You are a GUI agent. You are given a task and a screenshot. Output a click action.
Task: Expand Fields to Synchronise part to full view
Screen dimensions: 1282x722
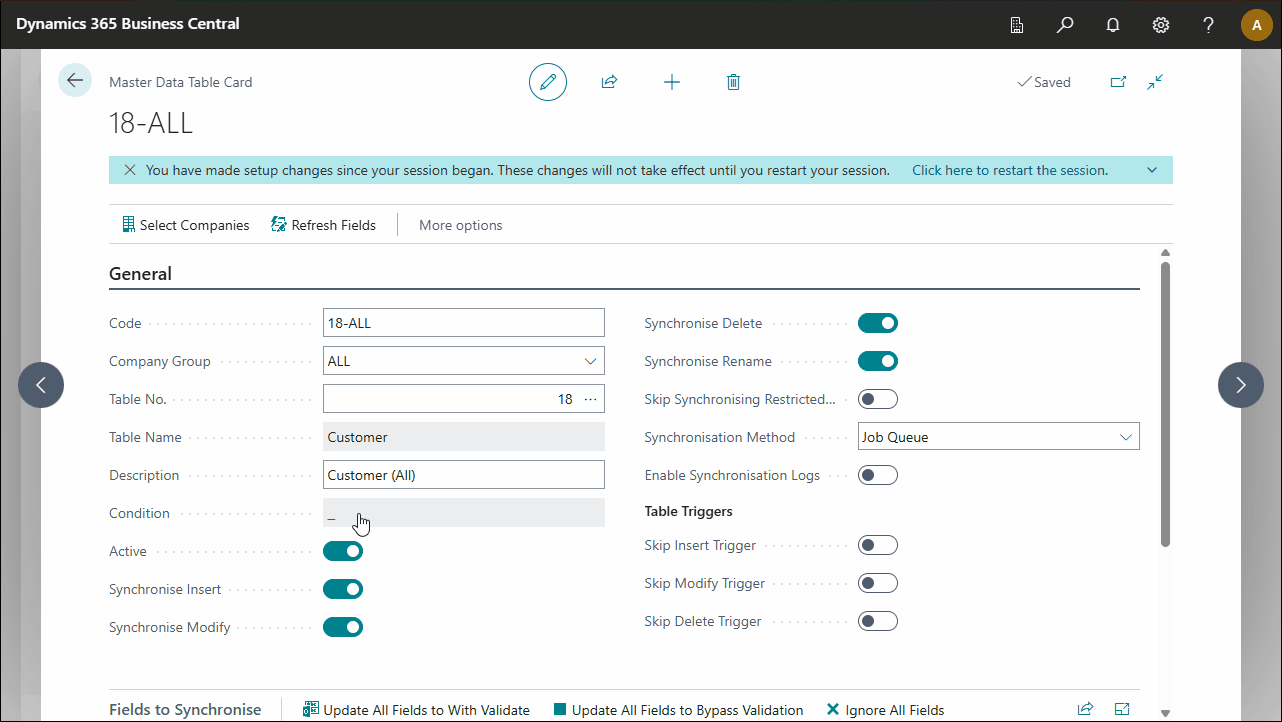click(1122, 709)
